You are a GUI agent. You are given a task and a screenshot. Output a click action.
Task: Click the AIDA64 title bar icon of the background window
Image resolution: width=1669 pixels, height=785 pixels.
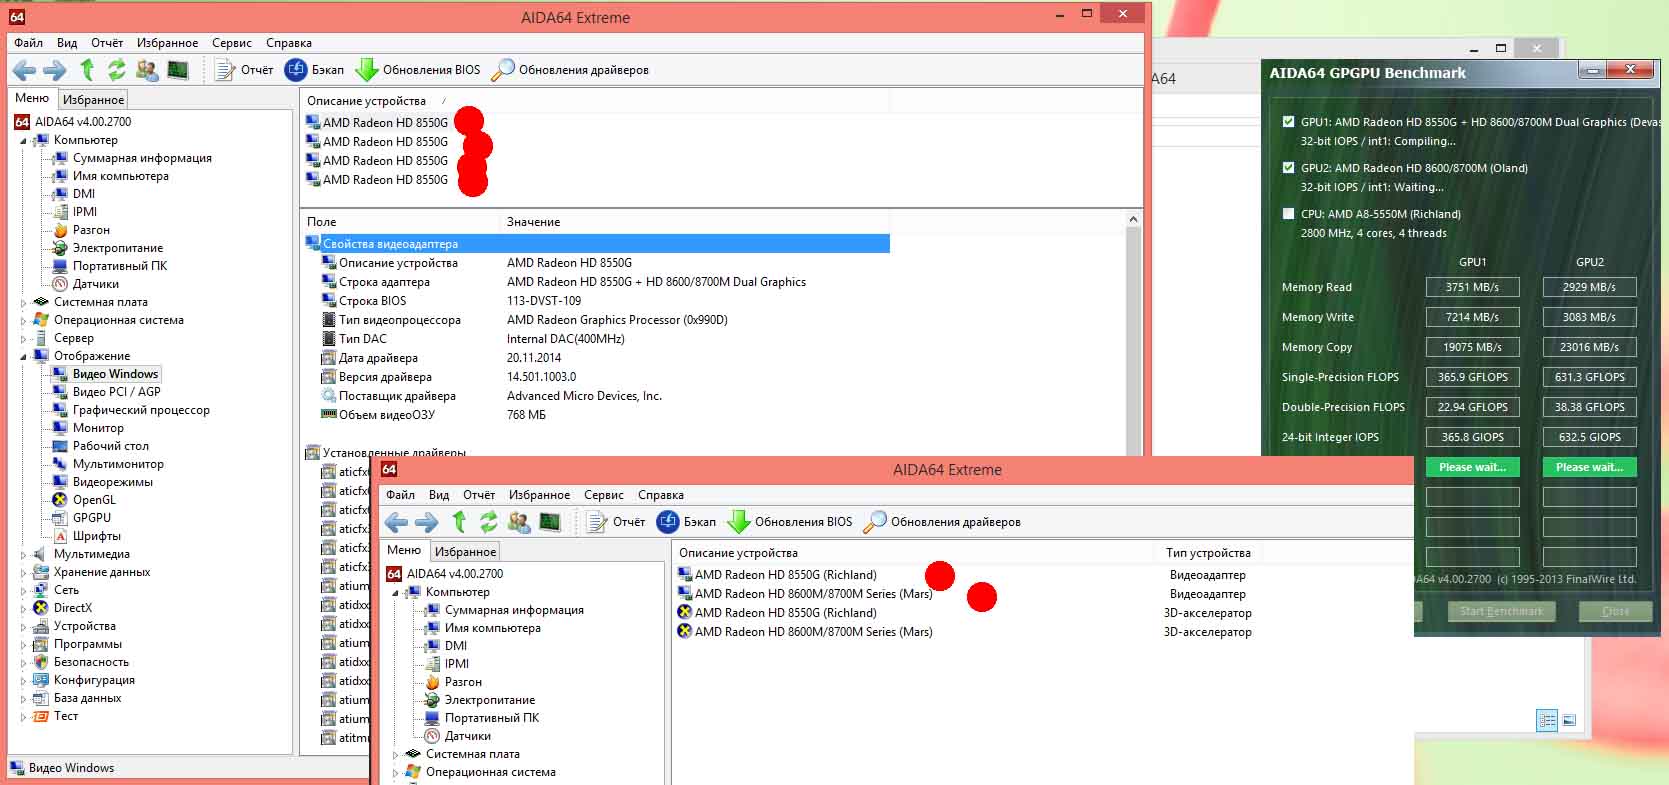[x=17, y=17]
